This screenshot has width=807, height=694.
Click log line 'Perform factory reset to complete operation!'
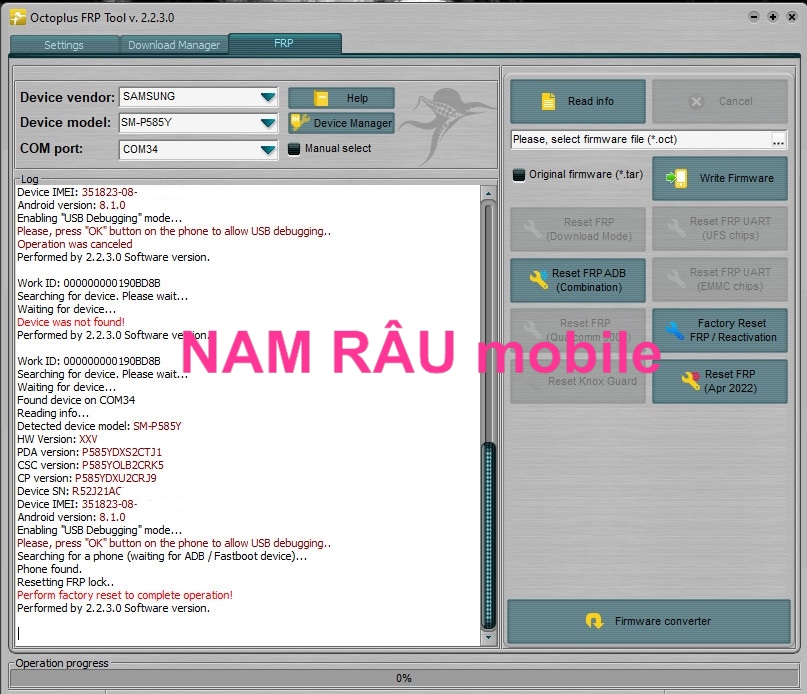[x=125, y=595]
